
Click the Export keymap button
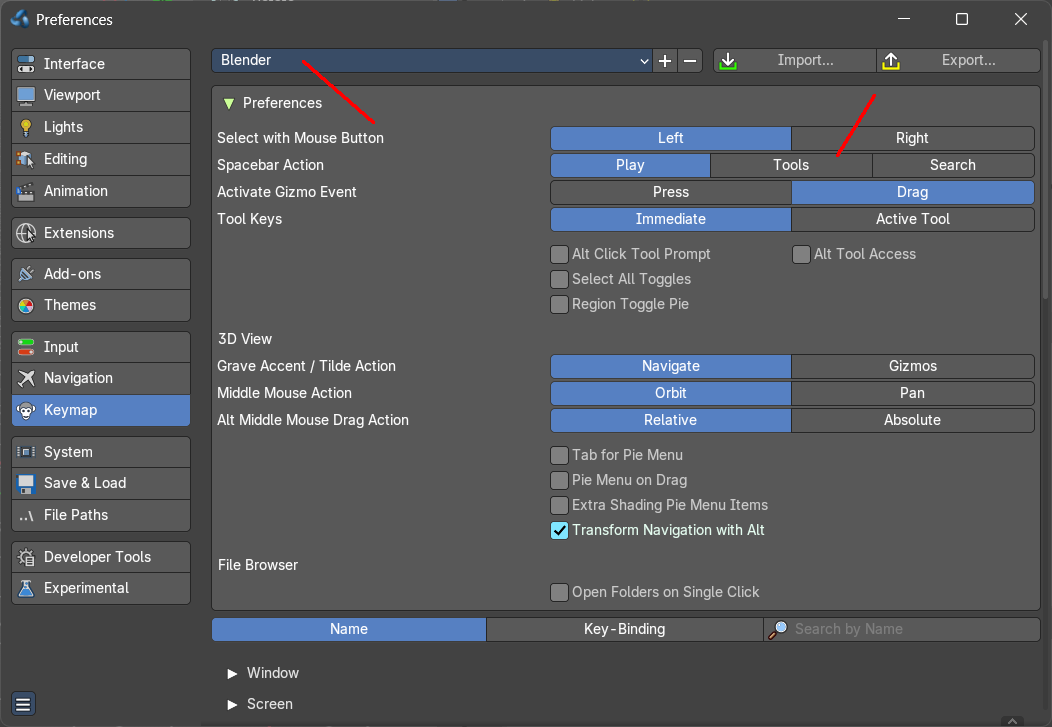point(958,60)
